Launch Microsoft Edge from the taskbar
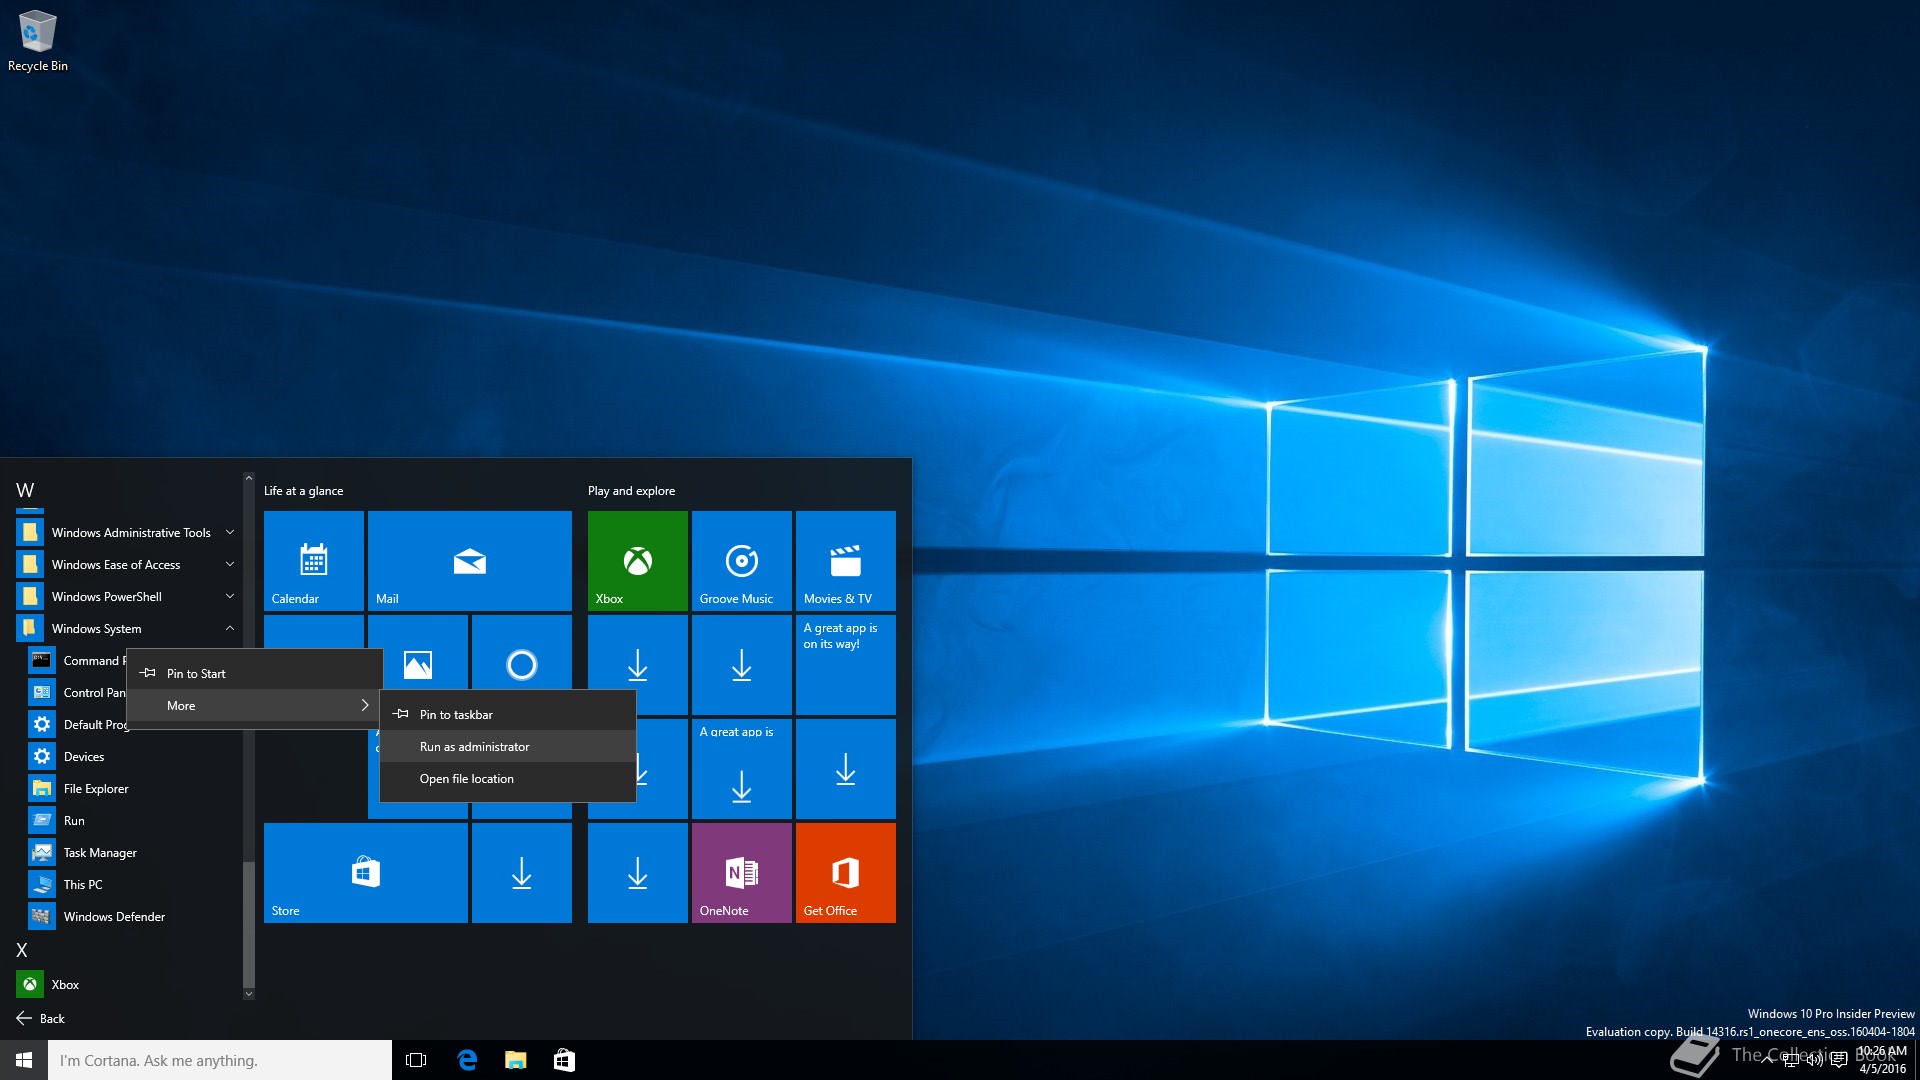The width and height of the screenshot is (1920, 1080). [466, 1060]
